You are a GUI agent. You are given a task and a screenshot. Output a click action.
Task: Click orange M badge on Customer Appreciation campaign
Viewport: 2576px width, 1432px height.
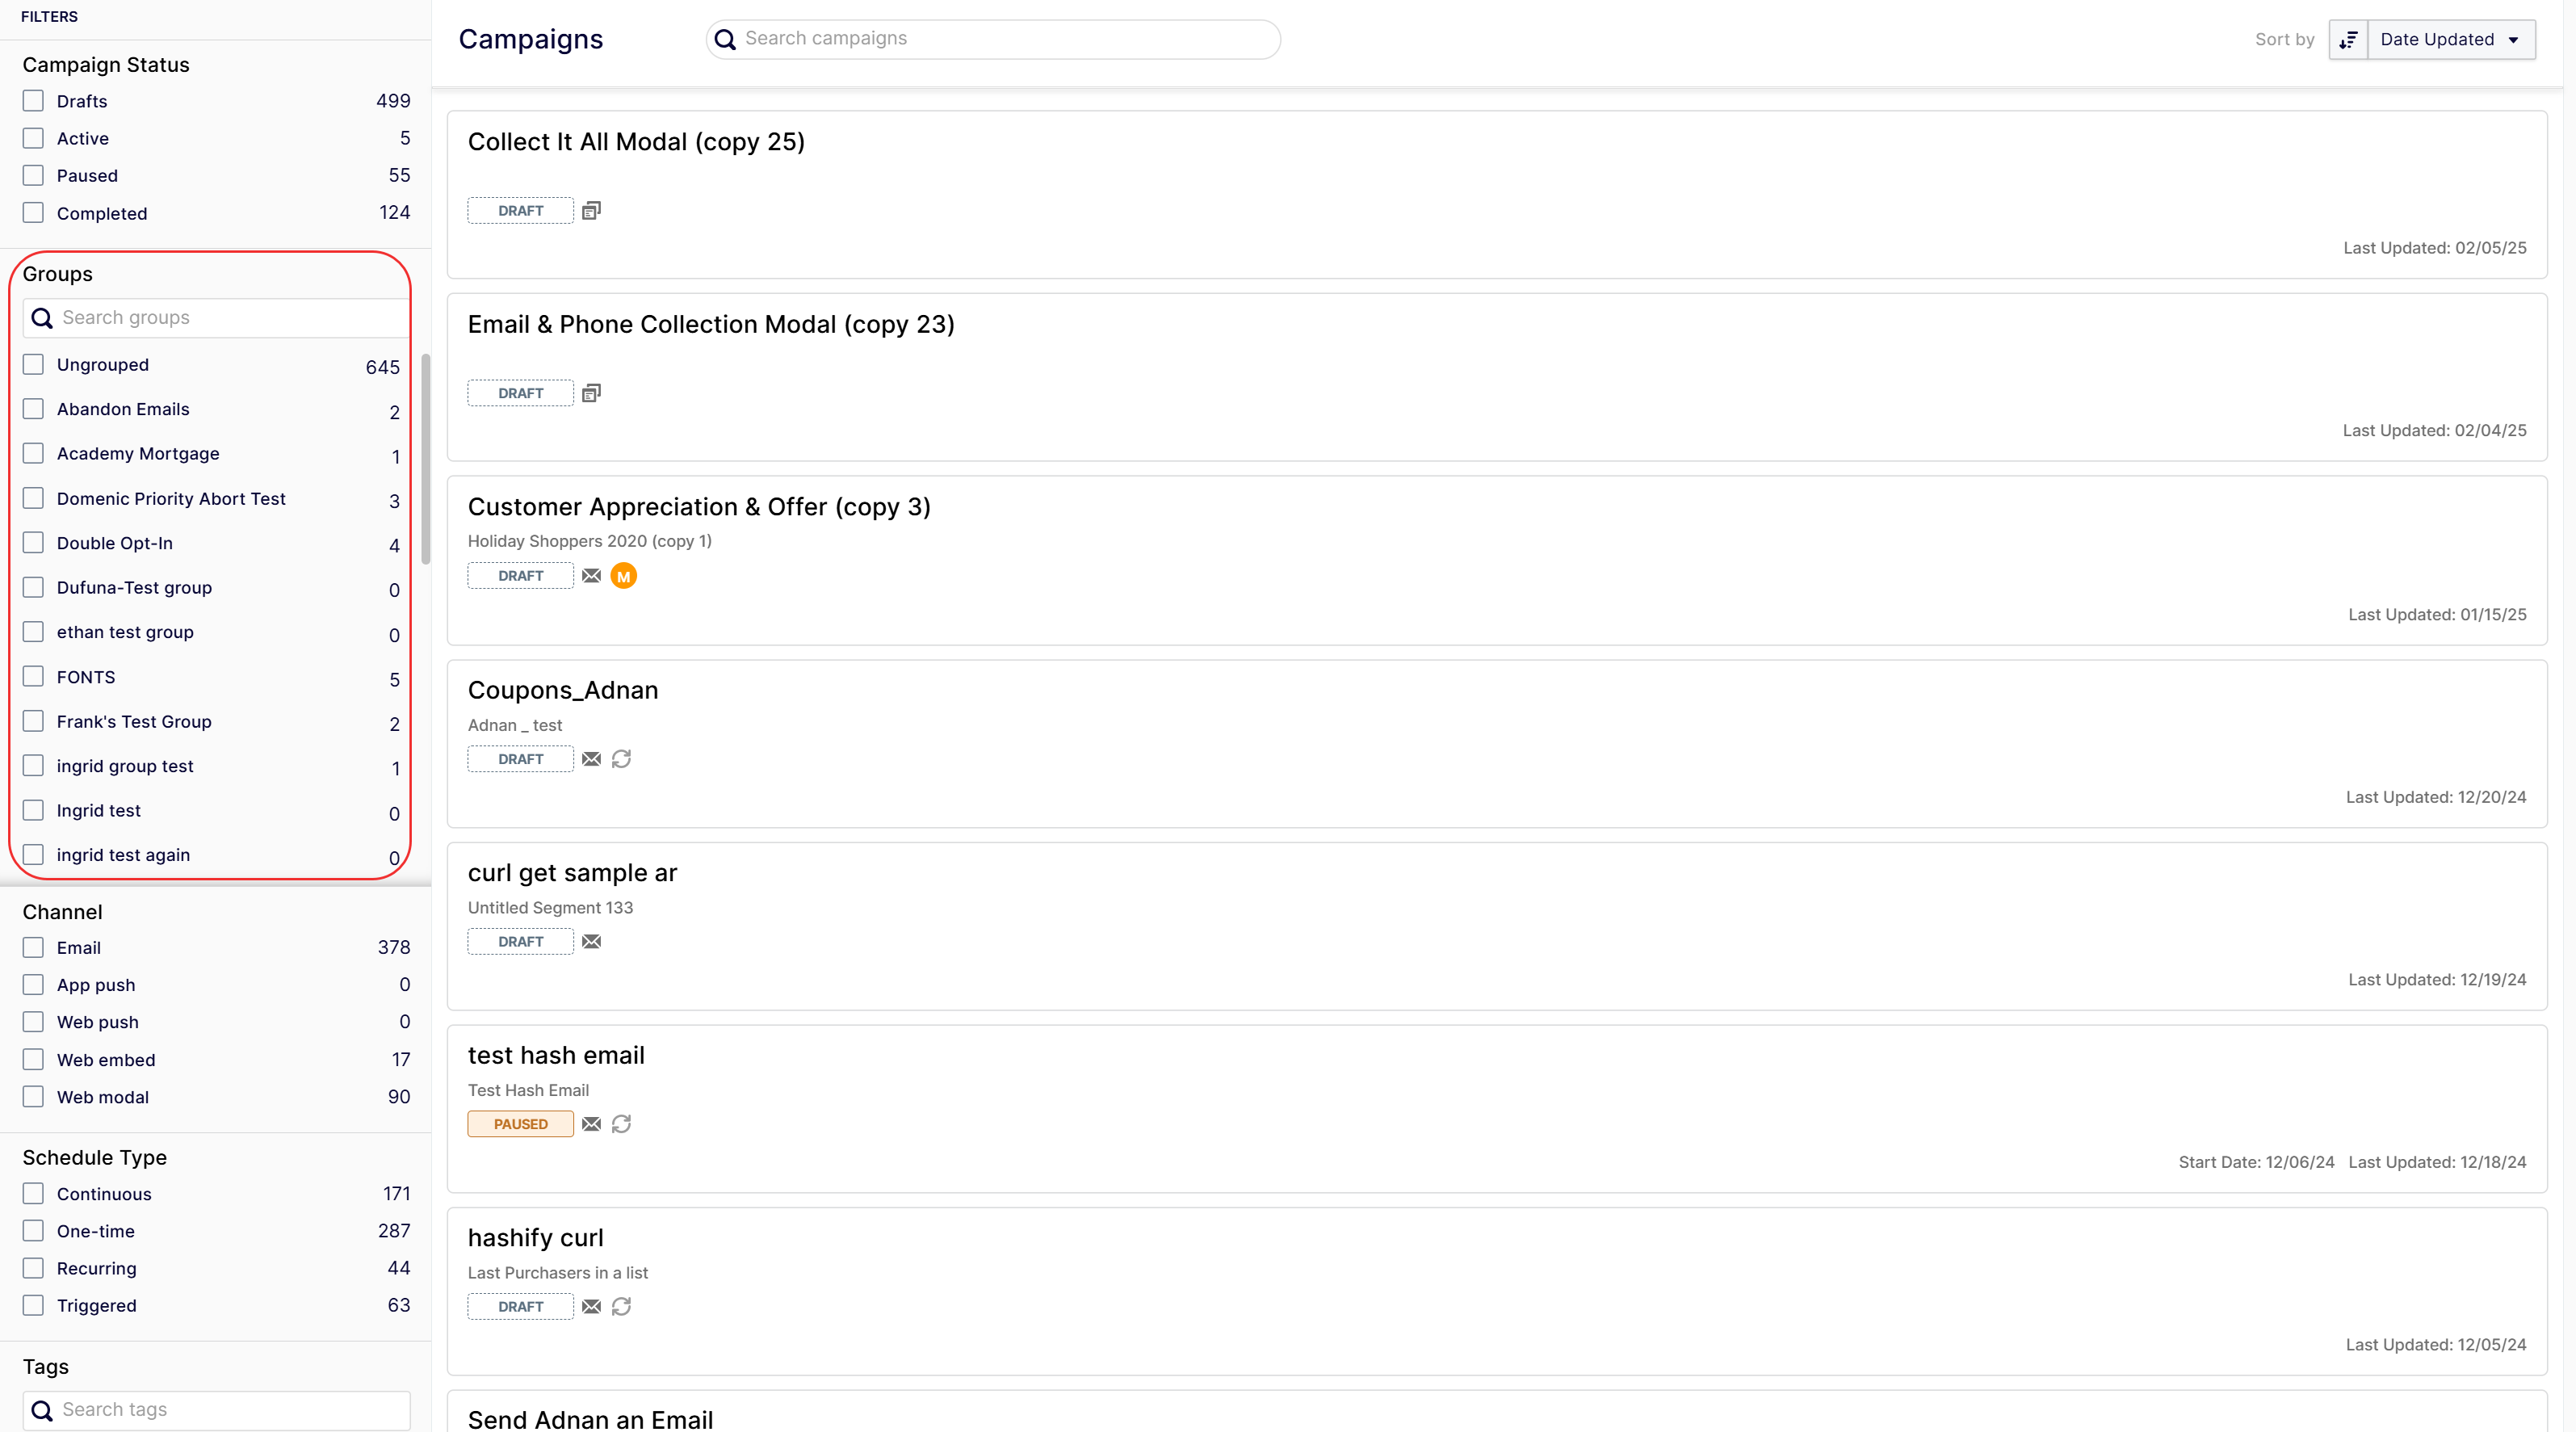point(623,576)
